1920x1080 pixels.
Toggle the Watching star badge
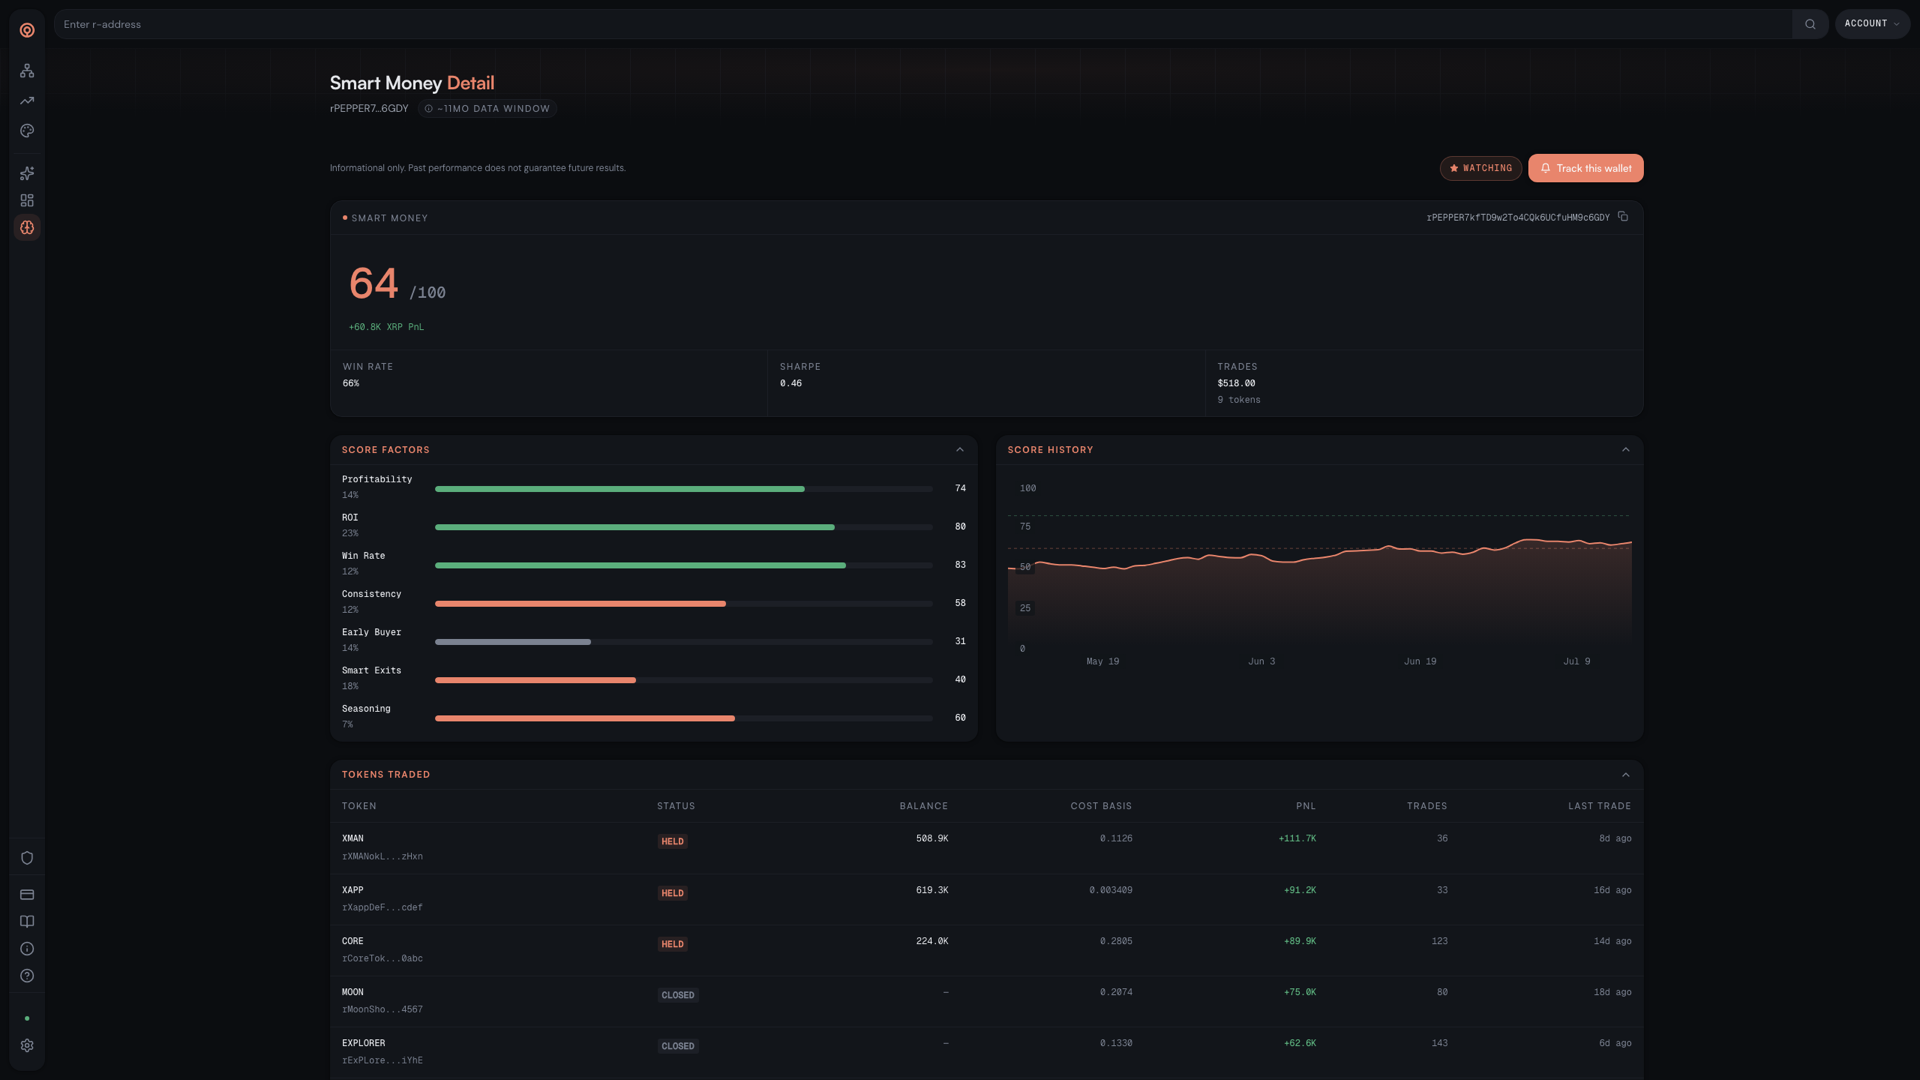[x=1481, y=168]
